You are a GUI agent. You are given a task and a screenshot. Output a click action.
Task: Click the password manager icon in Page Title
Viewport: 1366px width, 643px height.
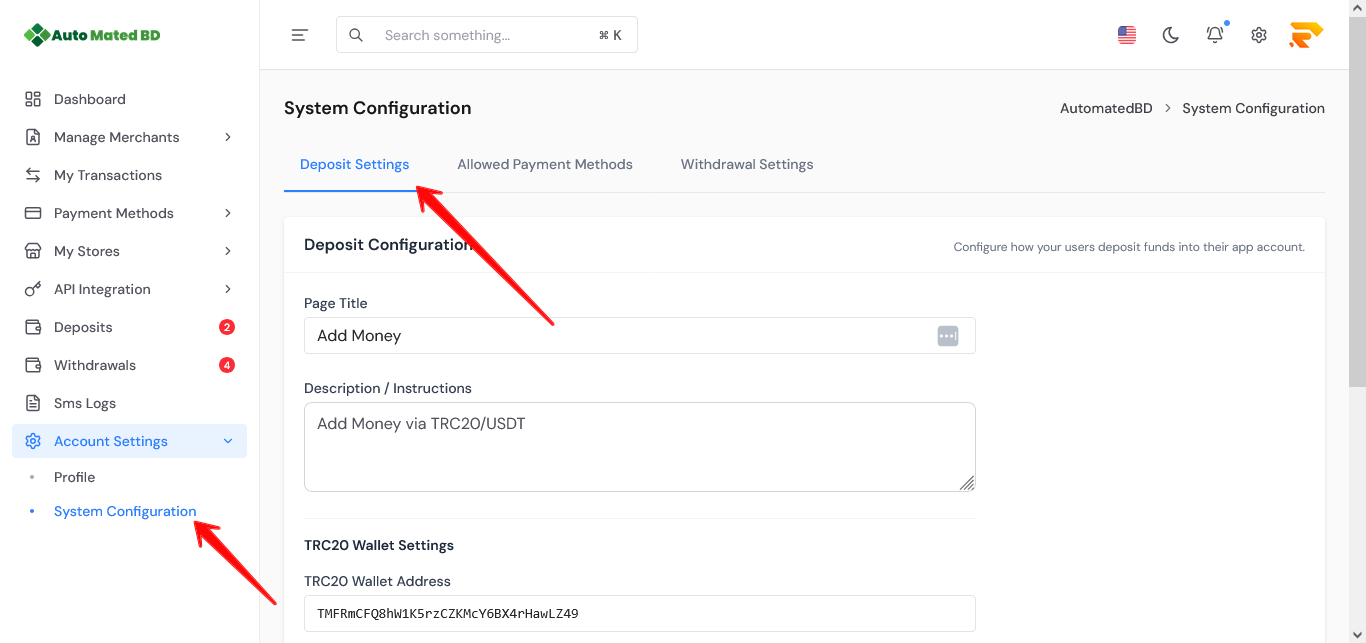(947, 336)
